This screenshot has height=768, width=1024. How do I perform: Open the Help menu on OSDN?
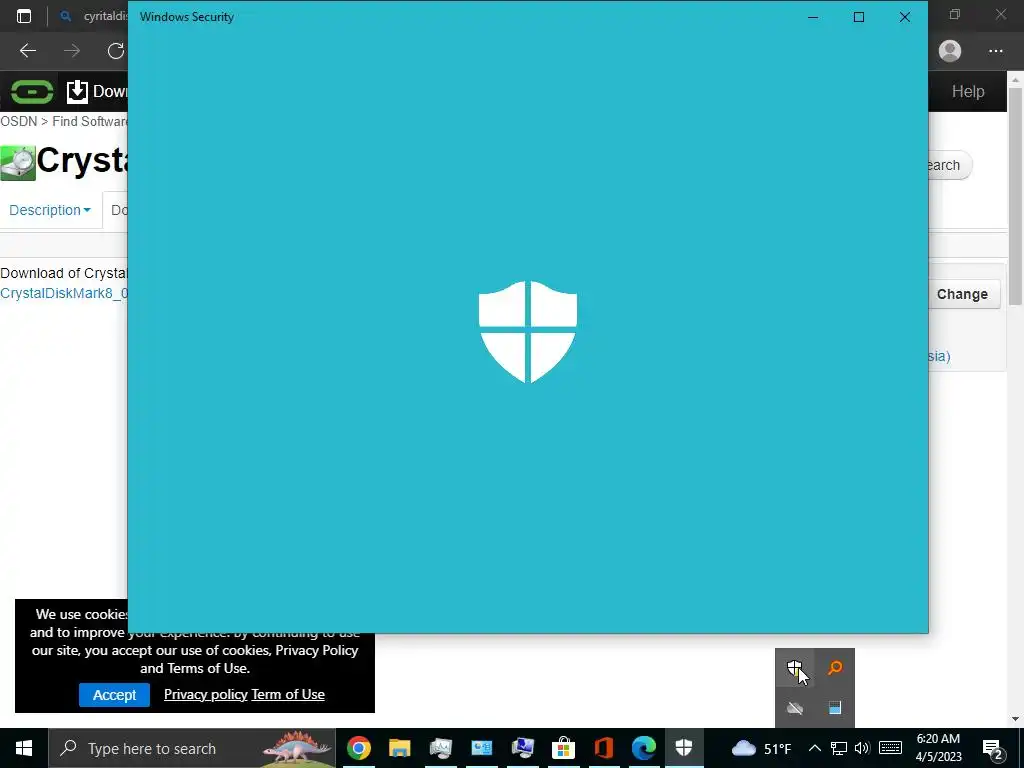968,91
